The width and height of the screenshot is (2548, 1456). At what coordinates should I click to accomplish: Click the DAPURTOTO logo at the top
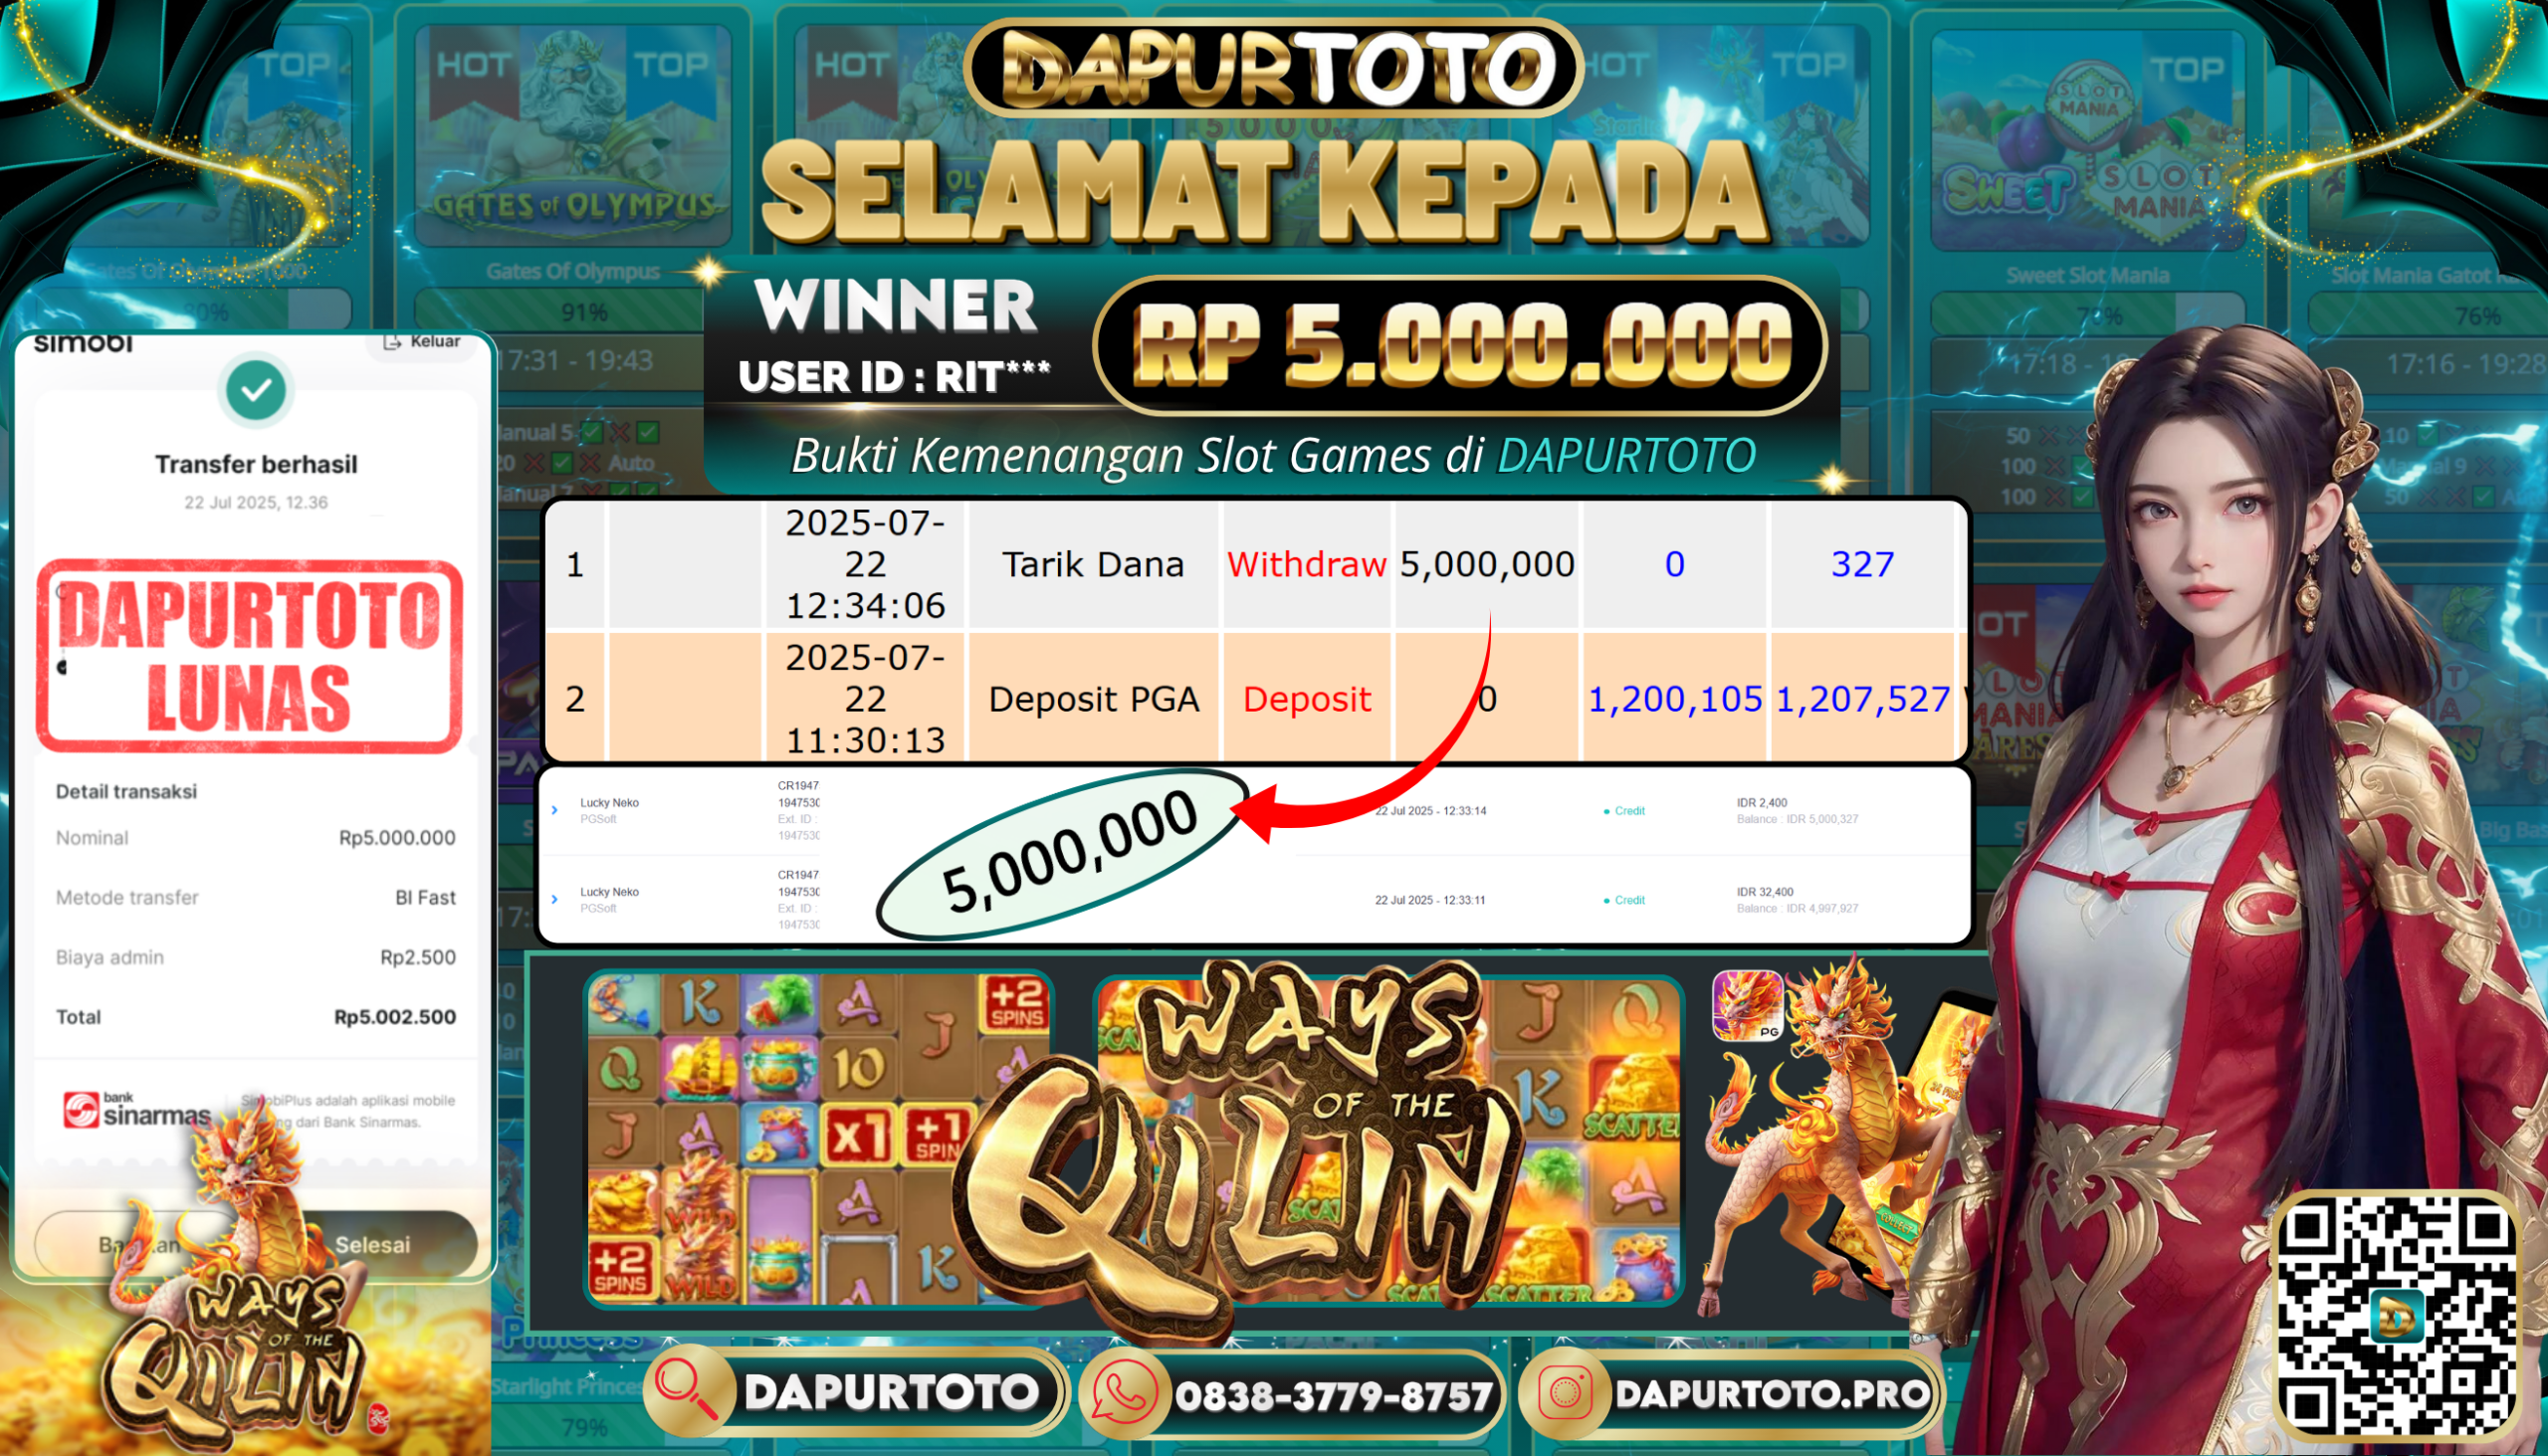[x=1273, y=68]
